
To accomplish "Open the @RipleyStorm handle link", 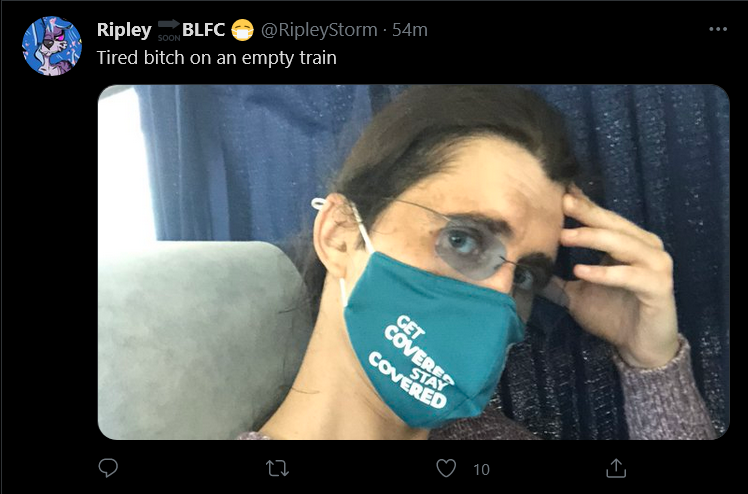I will 319,31.
